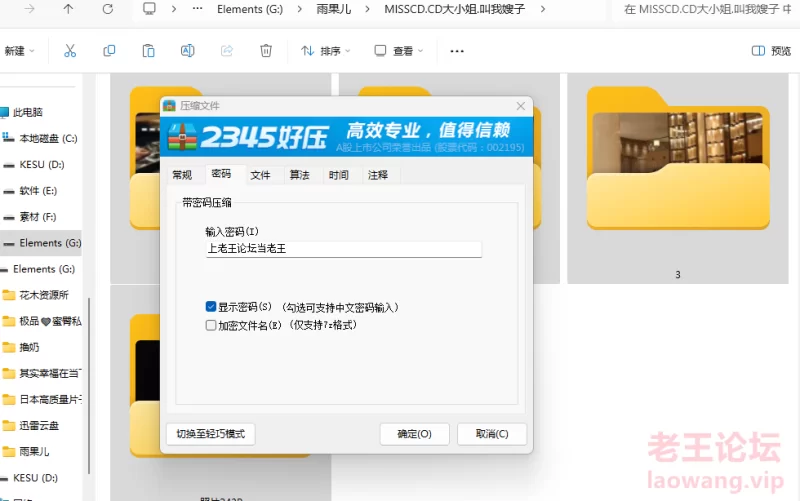Image resolution: width=800 pixels, height=501 pixels.
Task: Check 加密文件名 checkbox
Action: 211,325
